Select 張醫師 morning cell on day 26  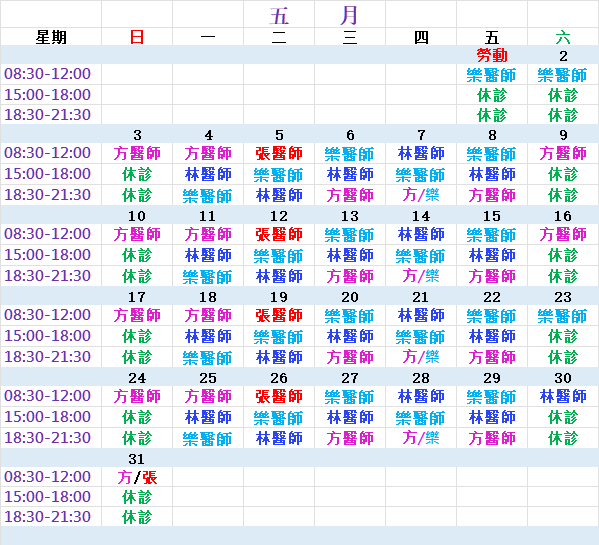pos(279,396)
